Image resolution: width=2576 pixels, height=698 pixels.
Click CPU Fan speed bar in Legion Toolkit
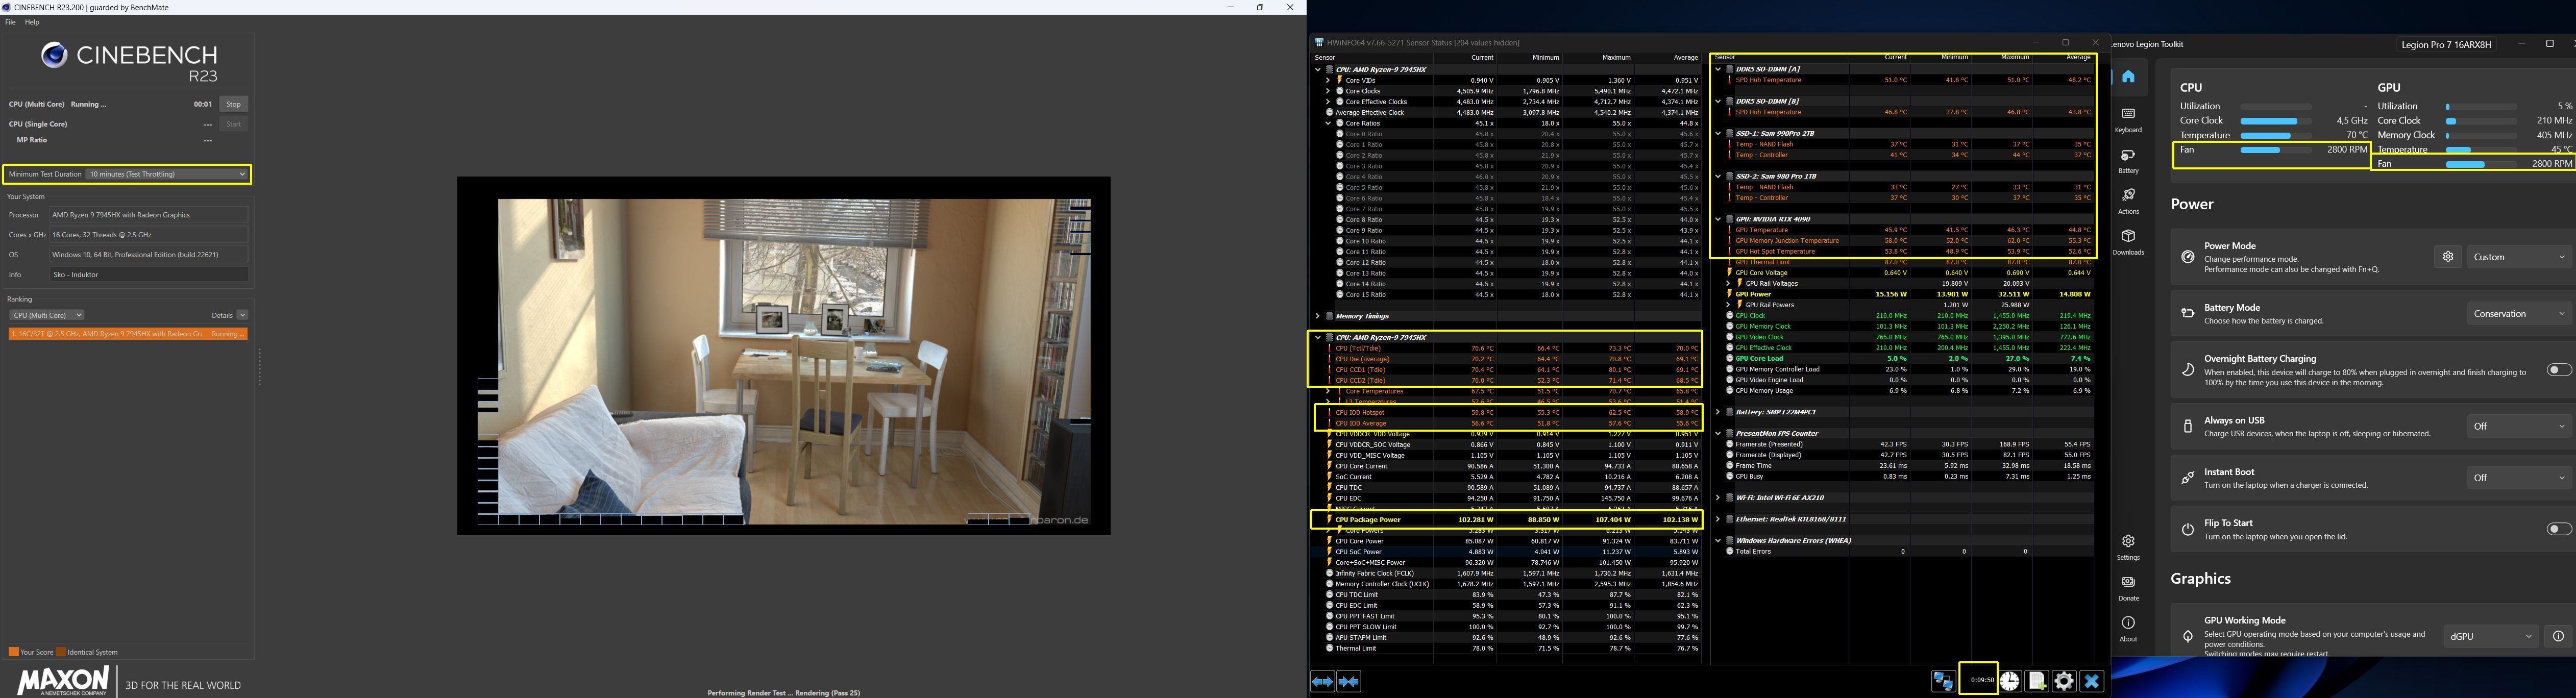(x=2275, y=150)
